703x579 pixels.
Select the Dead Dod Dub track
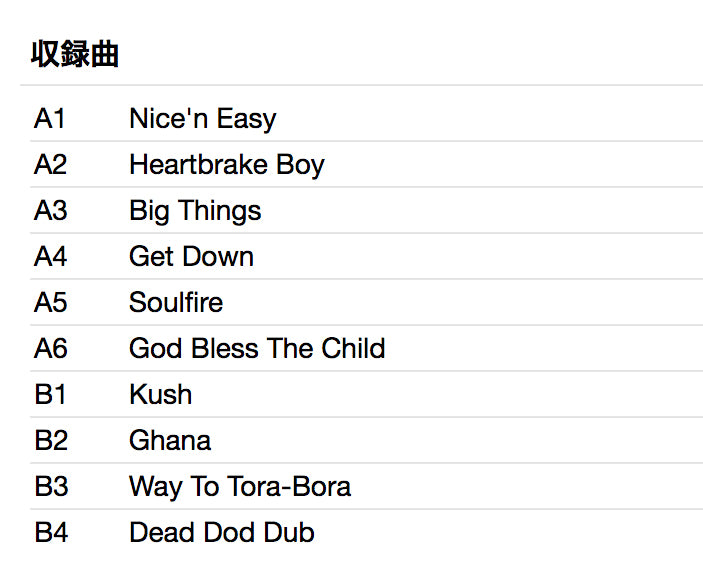pos(222,533)
